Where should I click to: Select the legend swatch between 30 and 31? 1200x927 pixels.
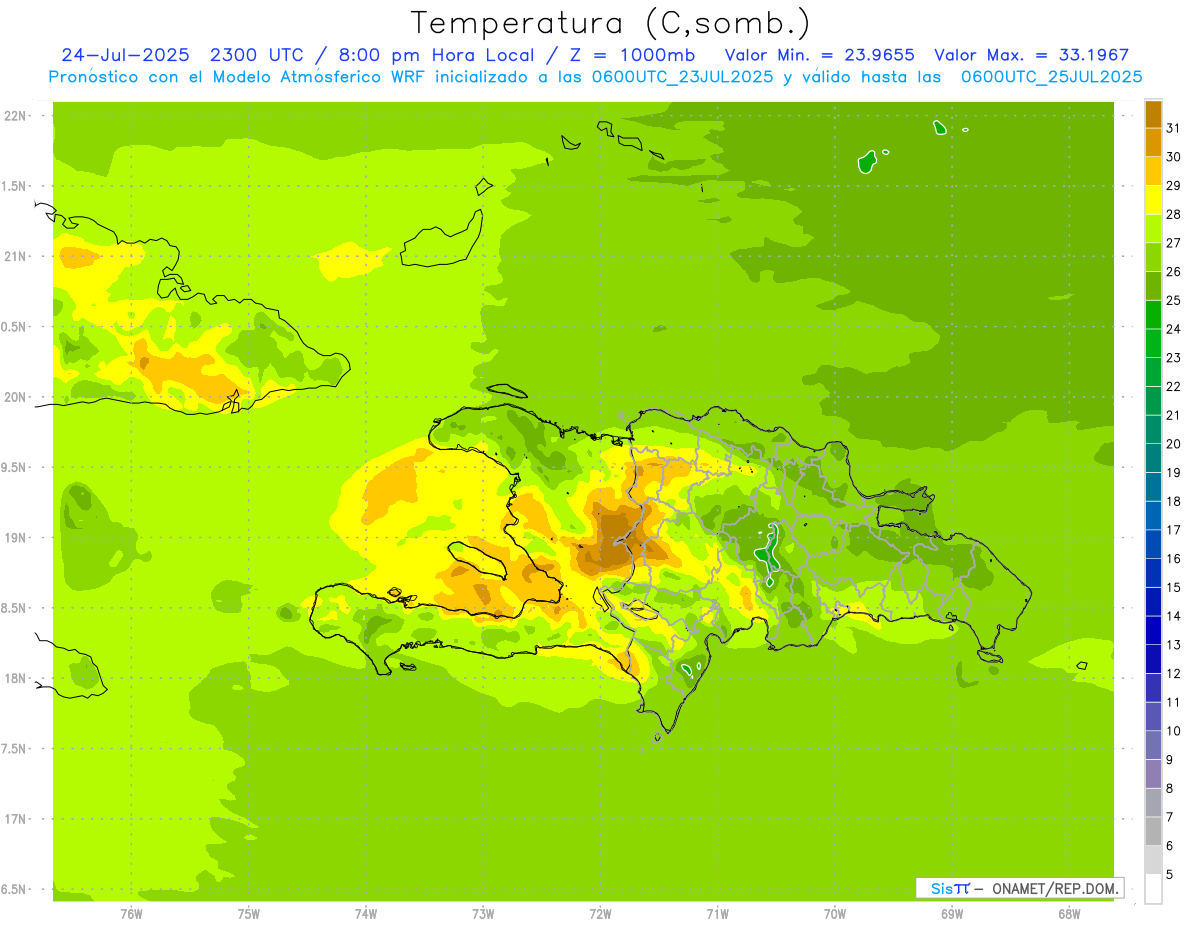1153,142
